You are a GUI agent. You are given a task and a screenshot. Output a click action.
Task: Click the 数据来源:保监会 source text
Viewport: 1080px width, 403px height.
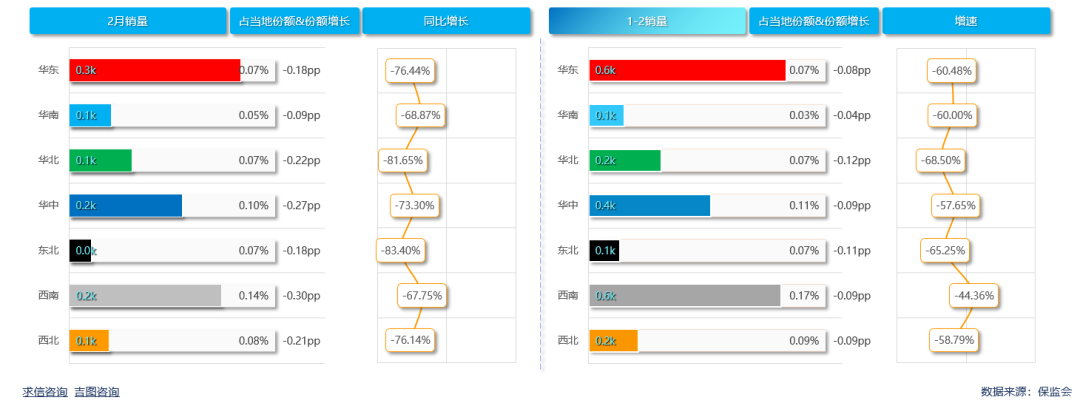[x=1026, y=392]
